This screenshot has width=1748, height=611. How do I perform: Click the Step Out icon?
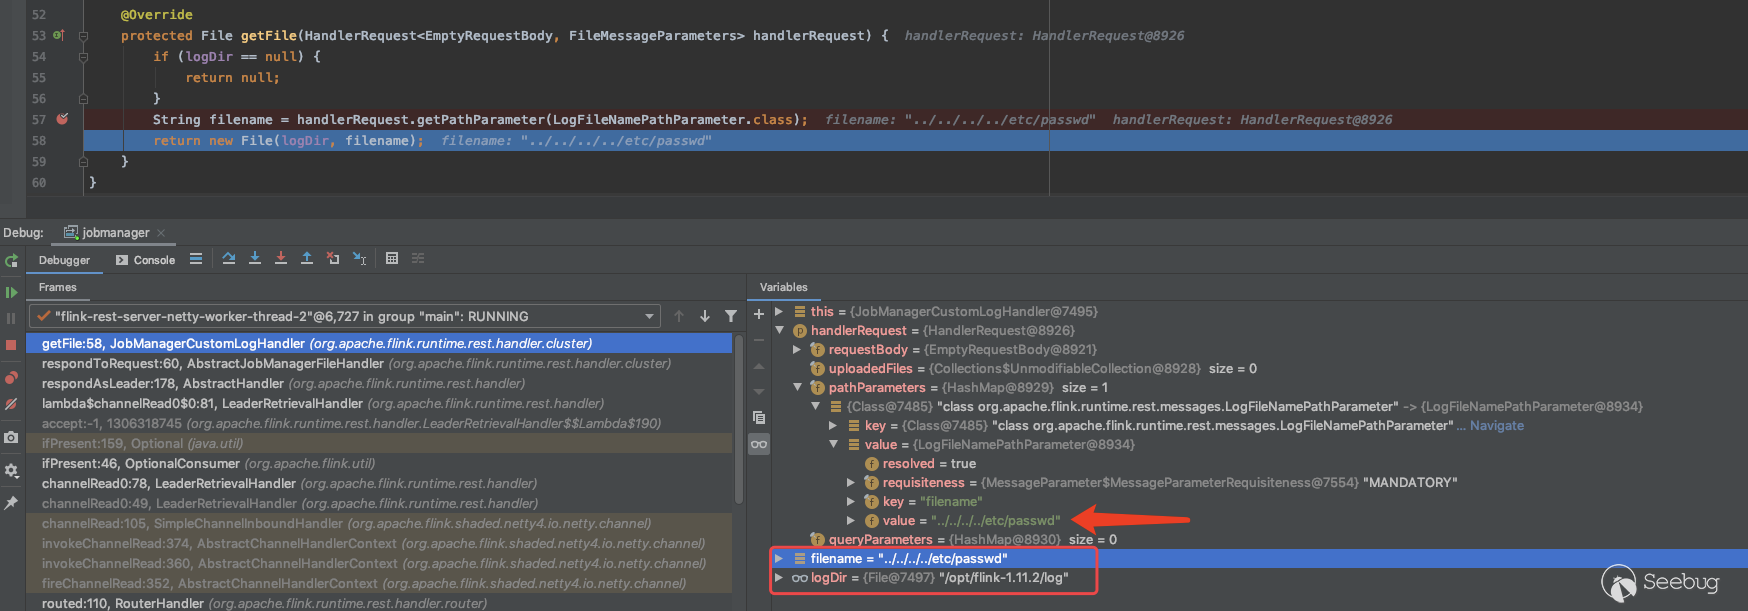point(307,258)
